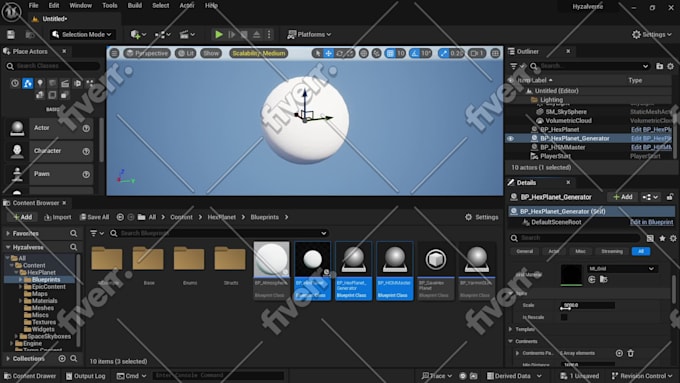Open the Build menu

click(x=135, y=5)
